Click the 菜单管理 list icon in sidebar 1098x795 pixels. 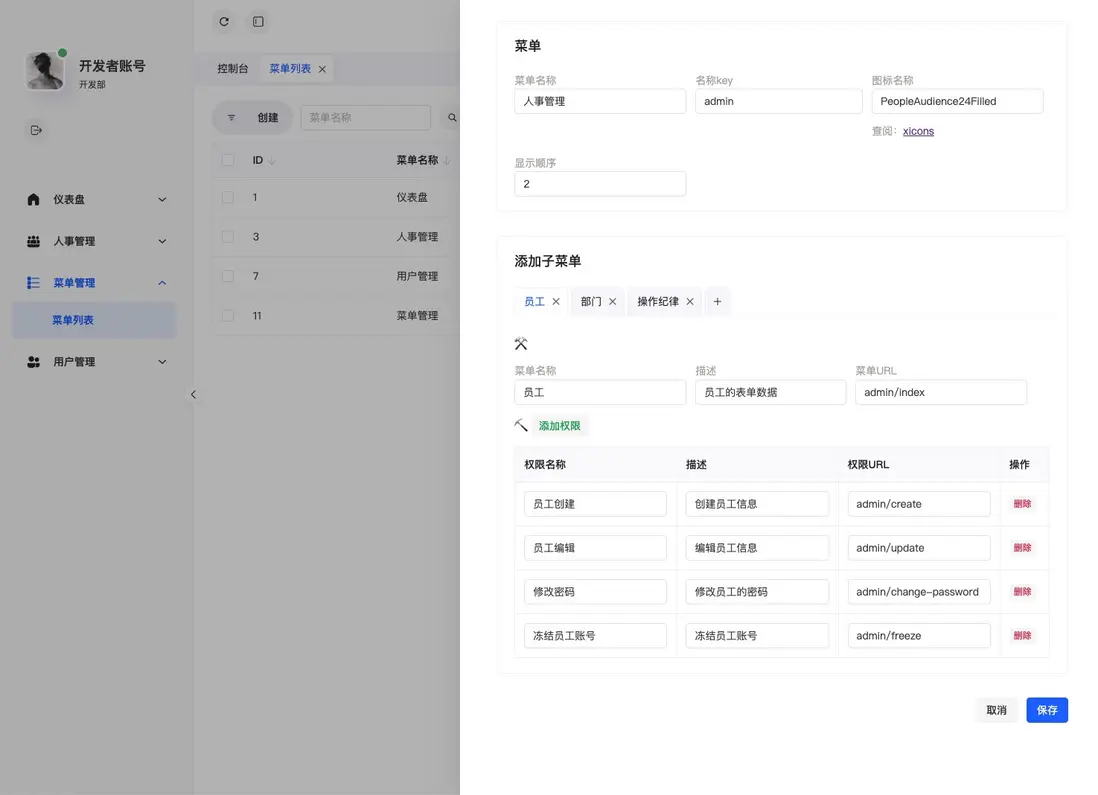[33, 283]
